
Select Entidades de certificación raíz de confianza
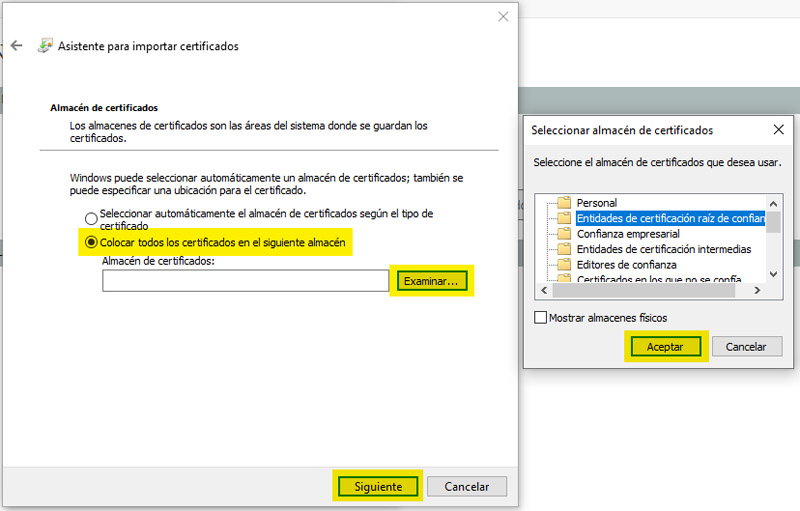click(670, 218)
